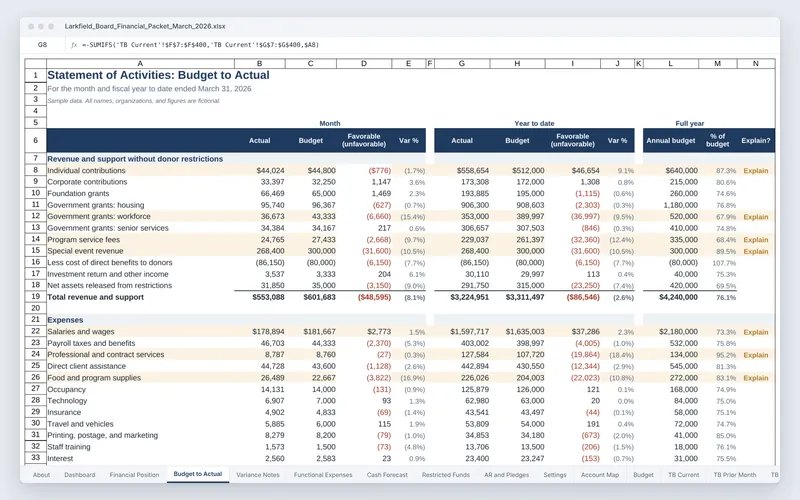Select column L header
The image size is (800, 500).
click(x=670, y=64)
